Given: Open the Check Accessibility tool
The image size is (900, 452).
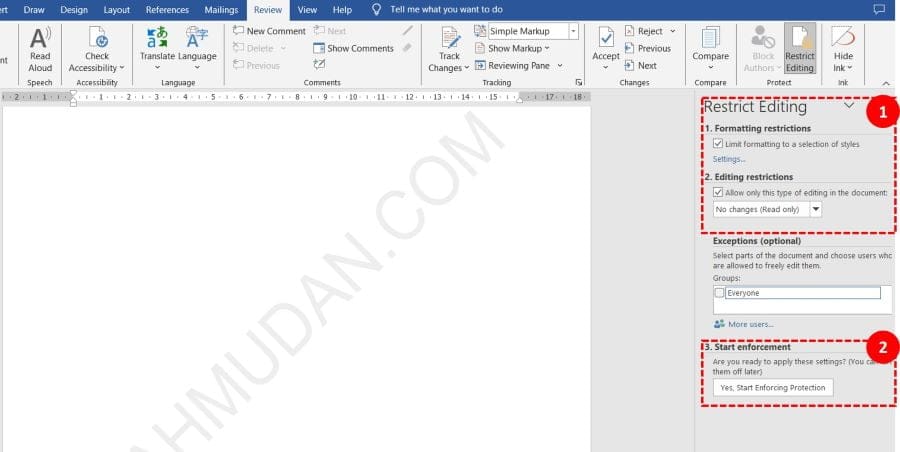Looking at the screenshot, I should pos(97,40).
